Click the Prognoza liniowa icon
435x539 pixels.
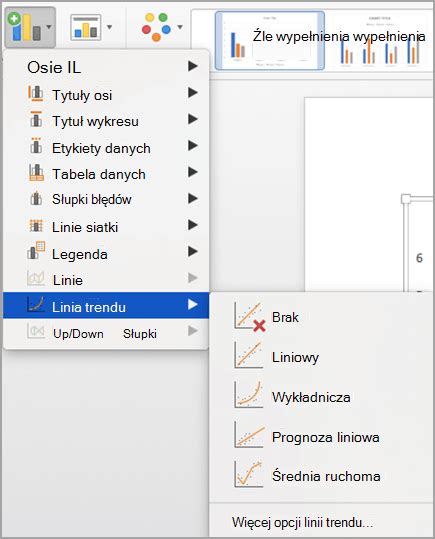tap(249, 435)
